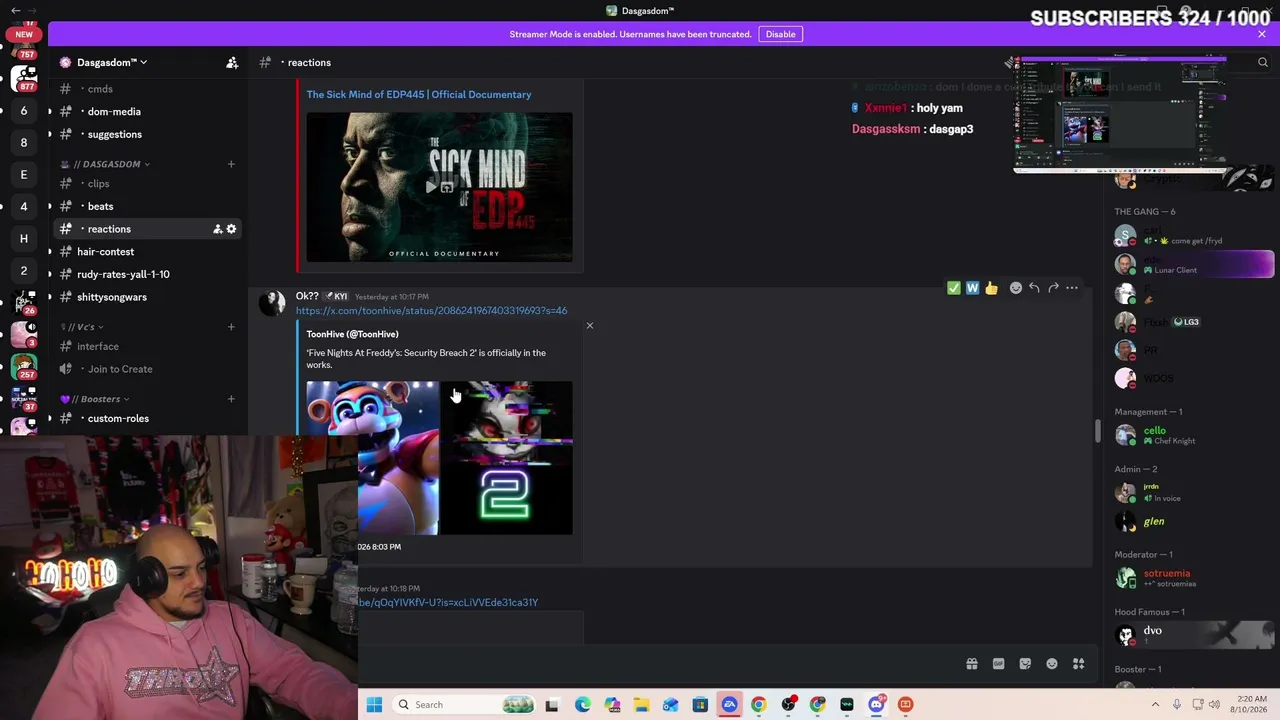Play the Sick Mind of EDP445 video thumbnail

(439, 187)
